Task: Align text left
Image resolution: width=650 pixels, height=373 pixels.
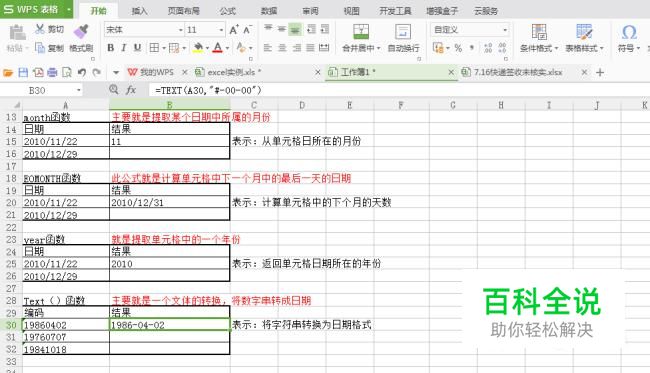Action: [268, 48]
